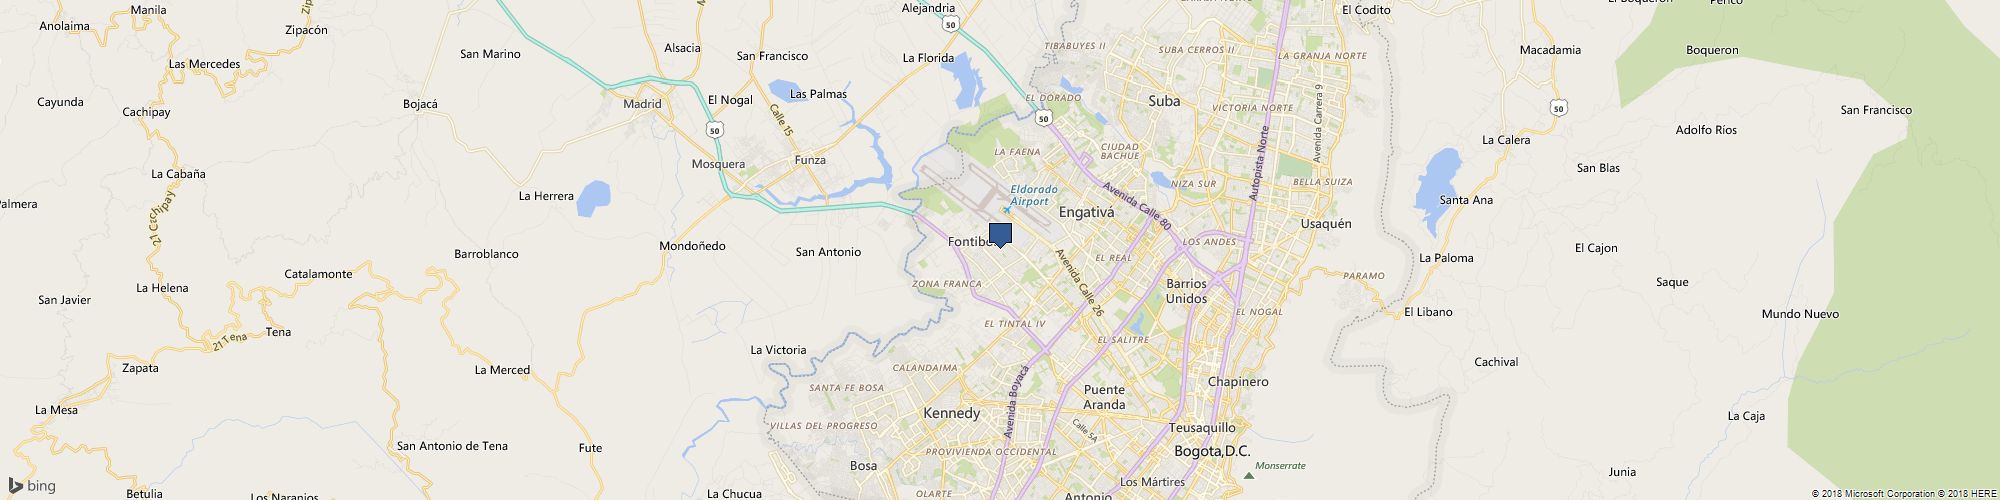
Task: Click the Engativá district label
Action: (x=1086, y=213)
